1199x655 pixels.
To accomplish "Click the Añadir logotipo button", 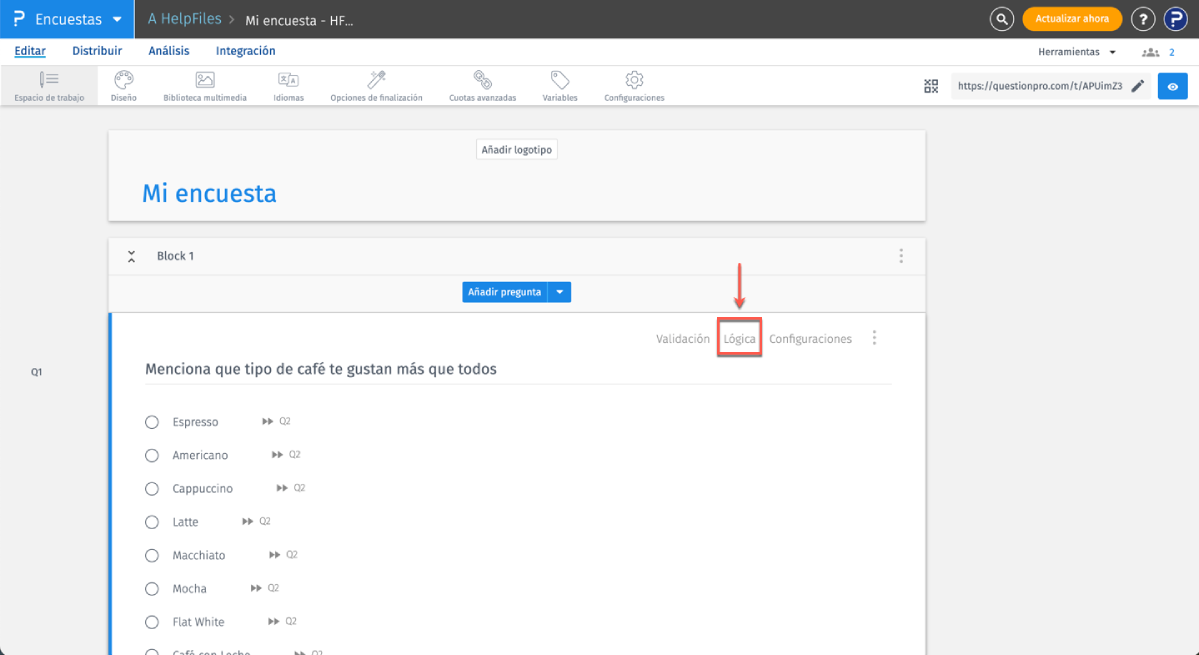I will [517, 150].
